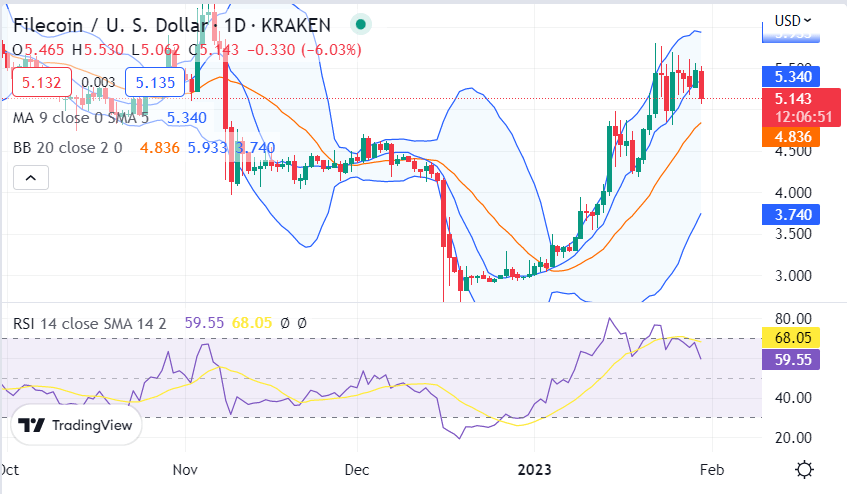Click the orange 4.836 basis price label
The width and height of the screenshot is (847, 494).
[x=791, y=137]
